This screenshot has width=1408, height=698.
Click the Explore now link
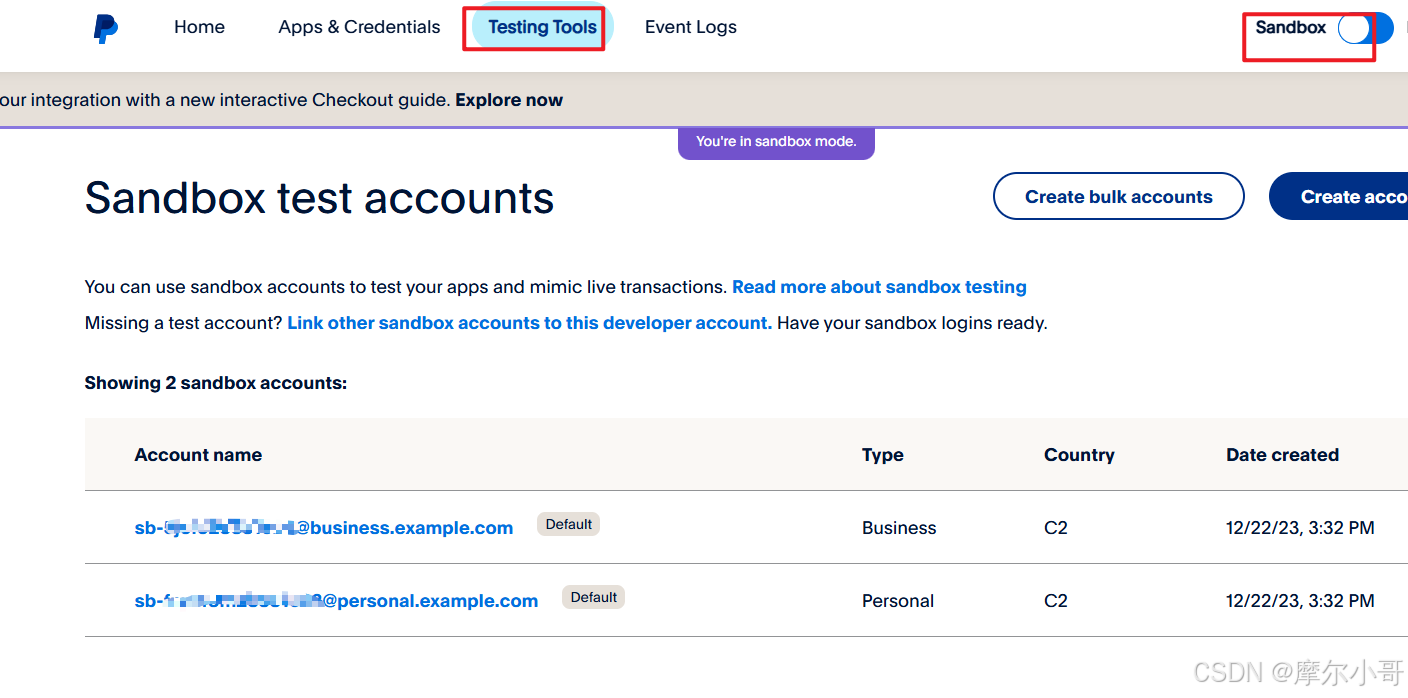coord(509,100)
